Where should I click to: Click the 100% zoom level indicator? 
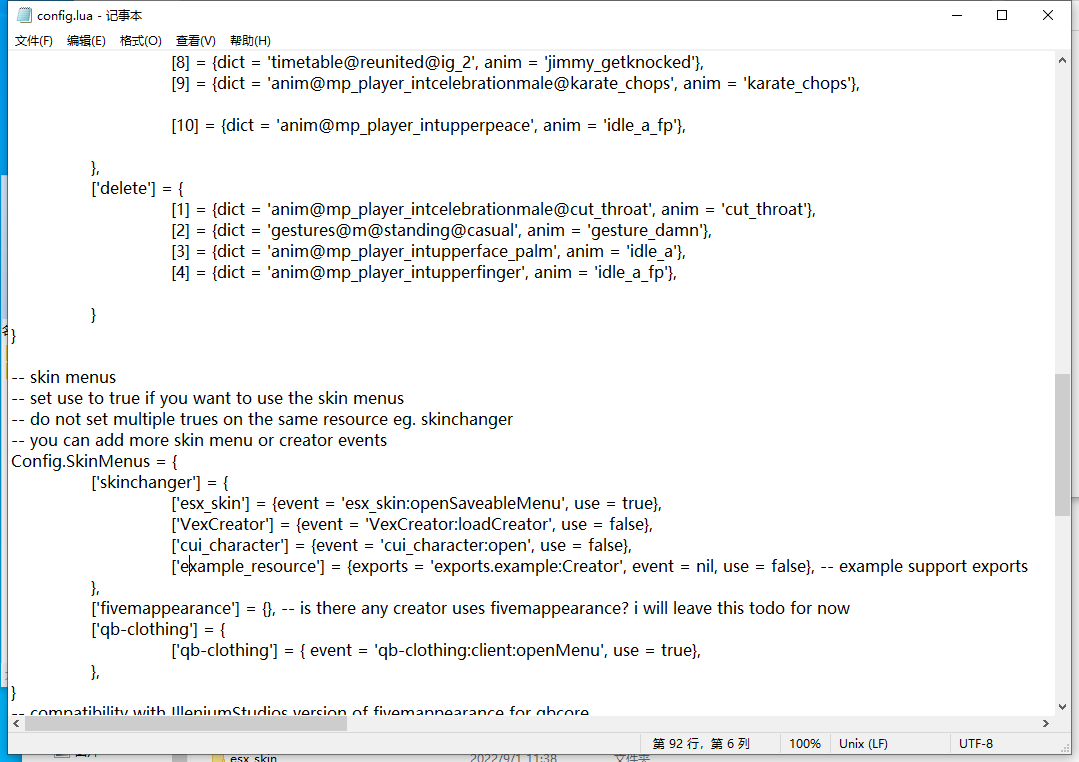pyautogui.click(x=805, y=743)
